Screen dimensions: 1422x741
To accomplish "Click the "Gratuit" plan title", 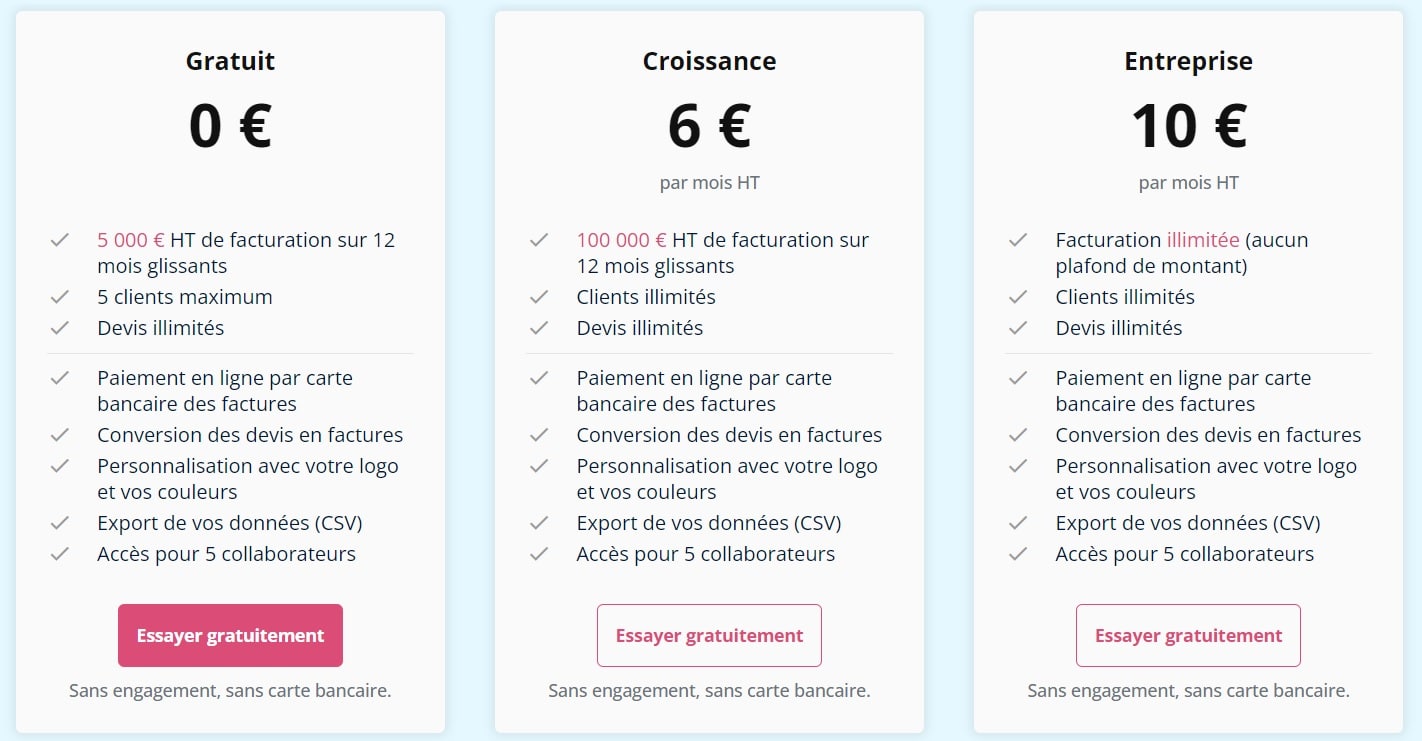I will pos(230,61).
